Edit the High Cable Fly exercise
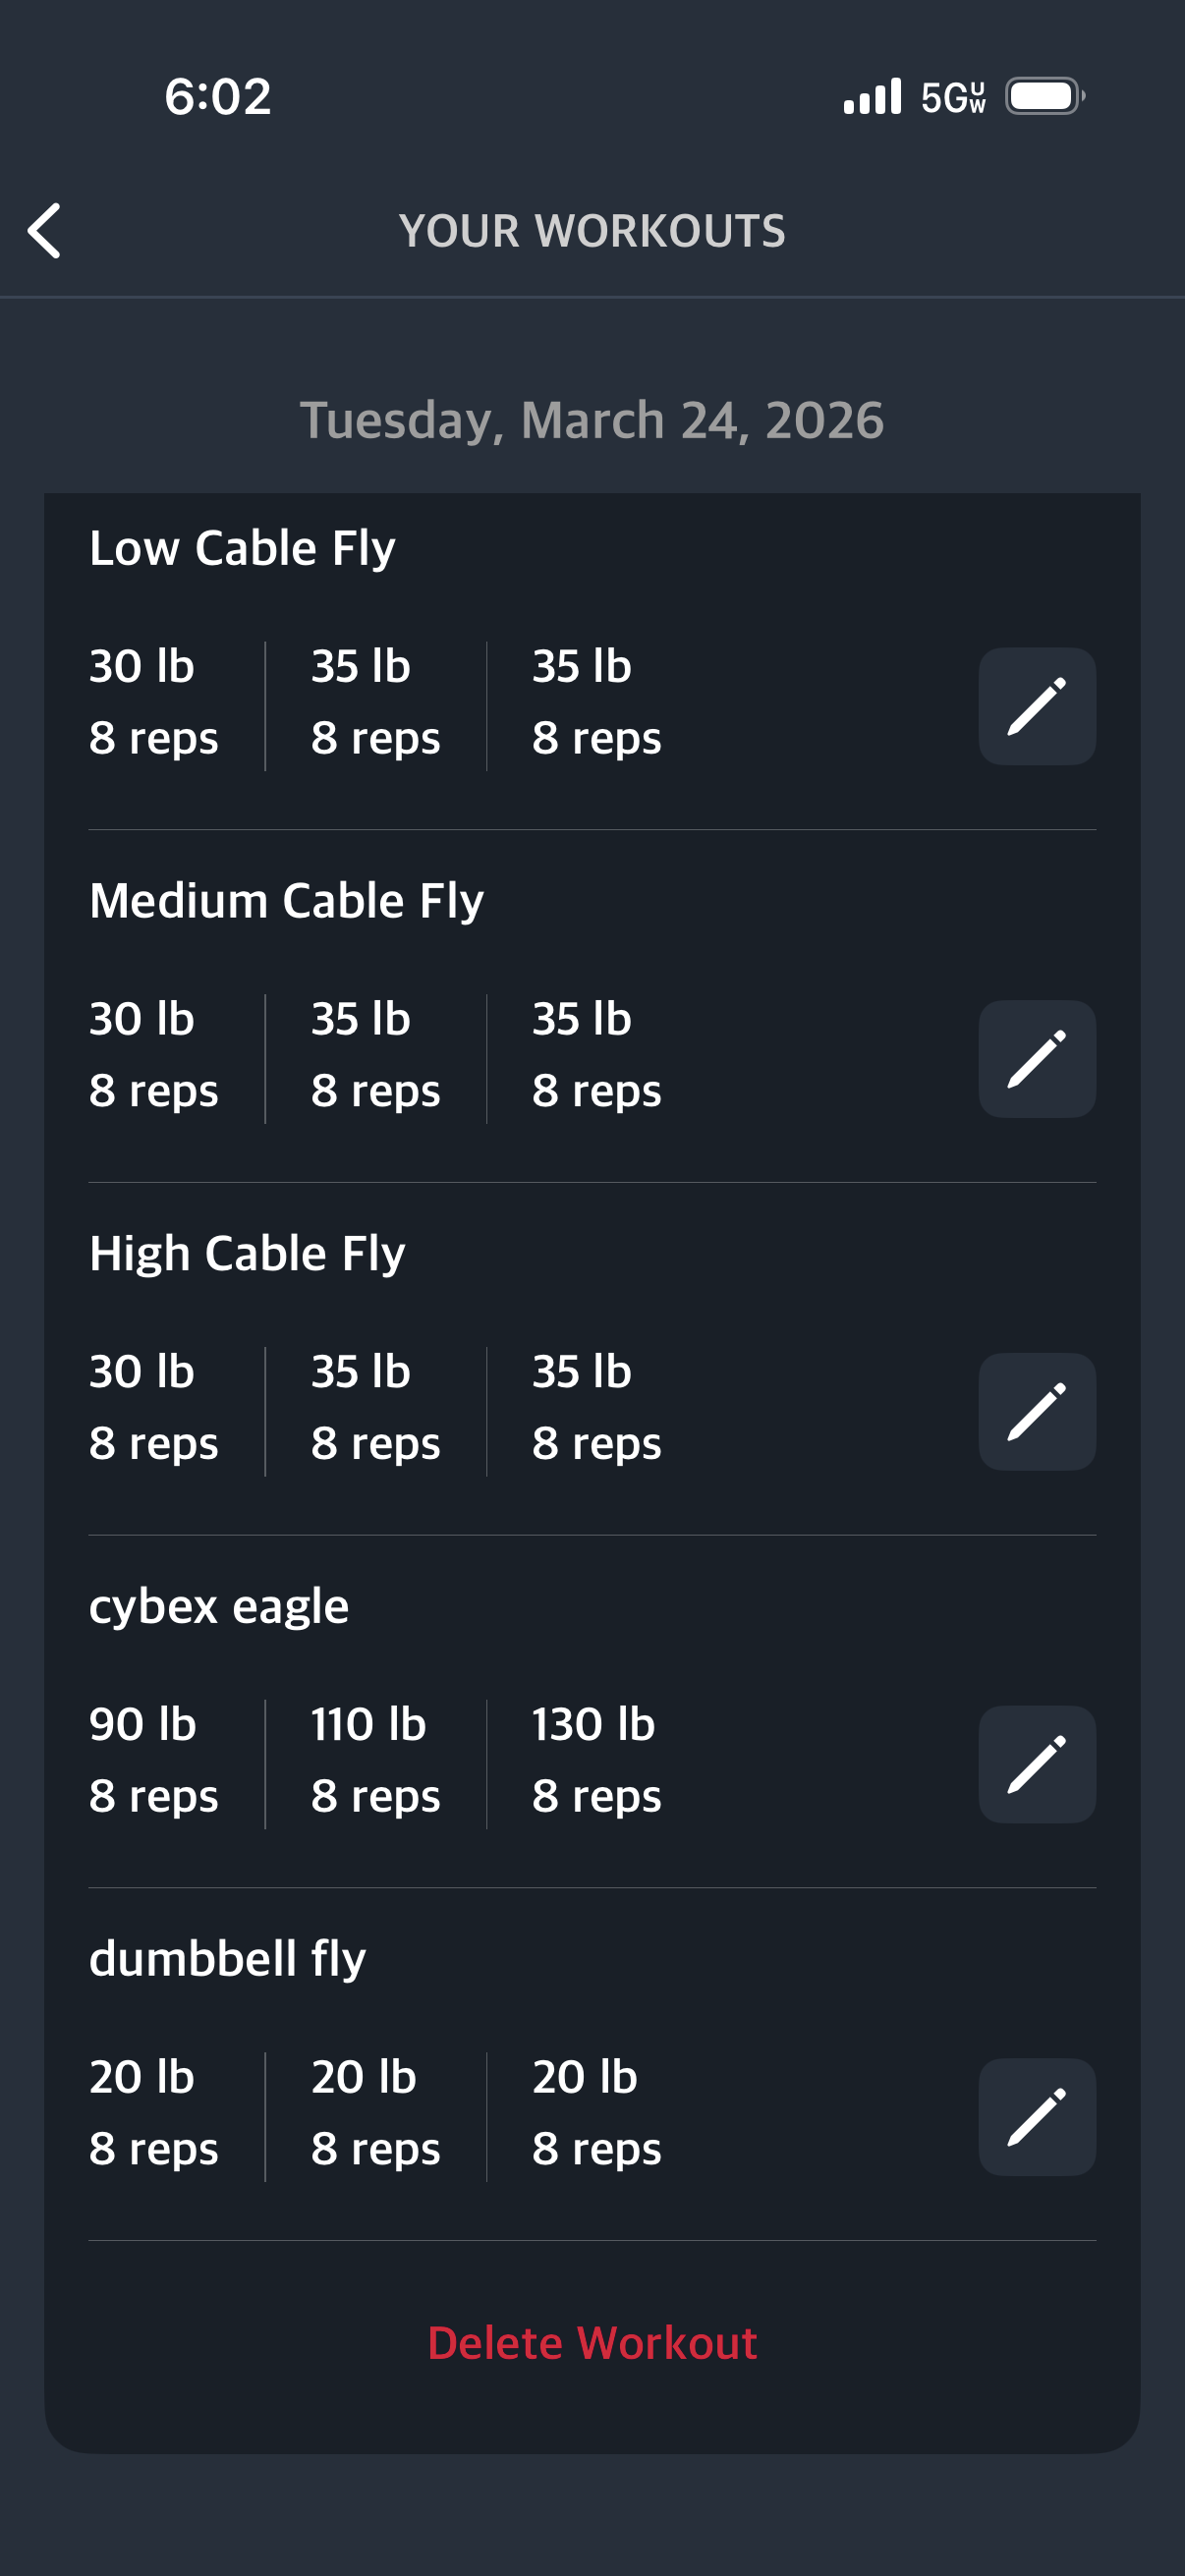Screen dimensions: 1185x2576 click(1036, 1411)
